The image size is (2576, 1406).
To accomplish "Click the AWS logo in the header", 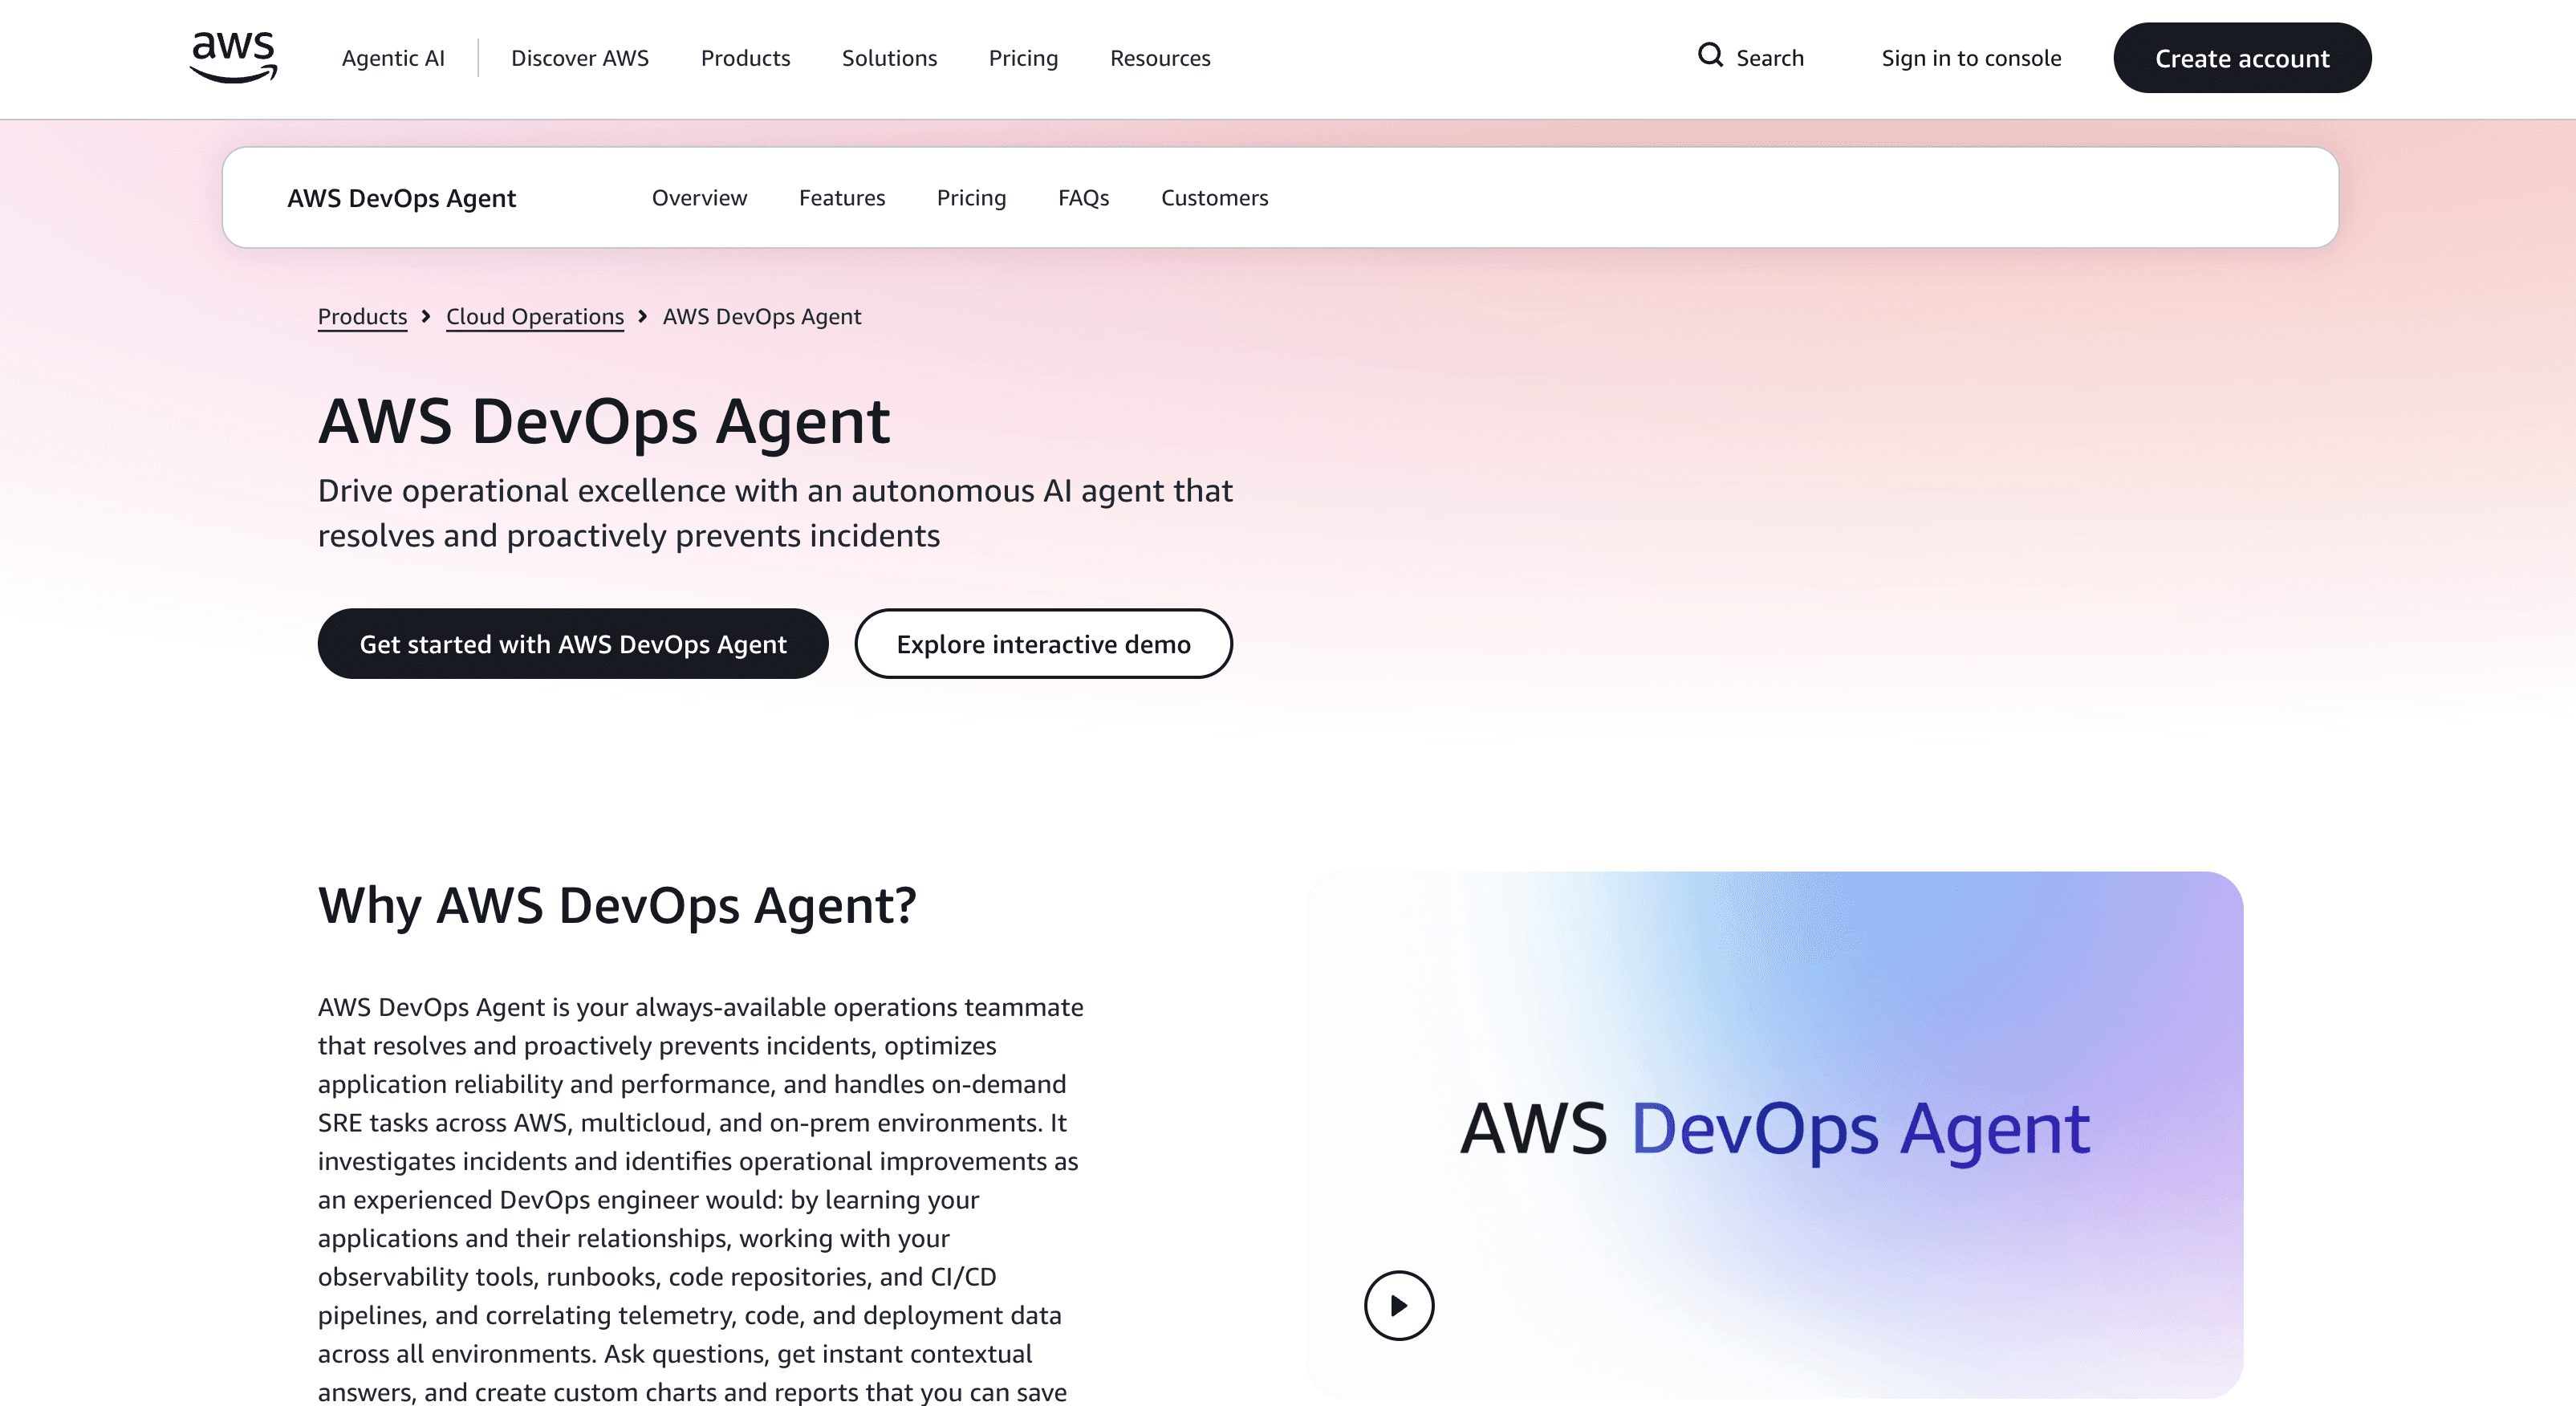I will pos(232,57).
